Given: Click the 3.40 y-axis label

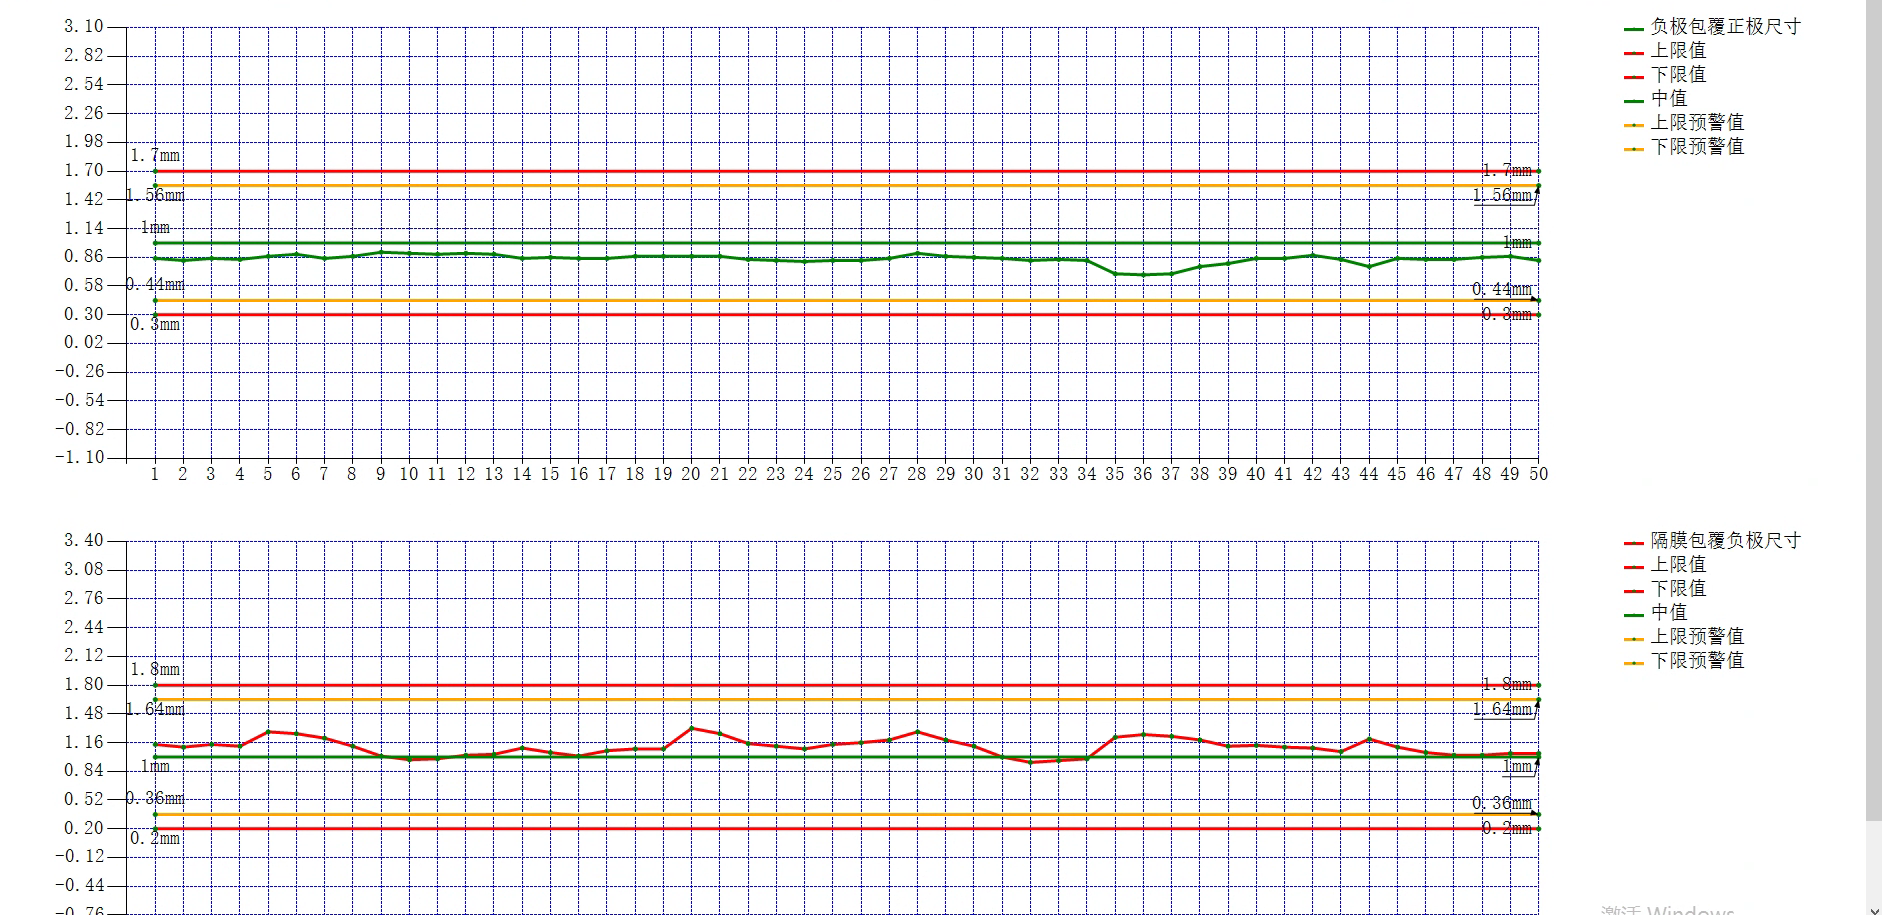Looking at the screenshot, I should (84, 541).
